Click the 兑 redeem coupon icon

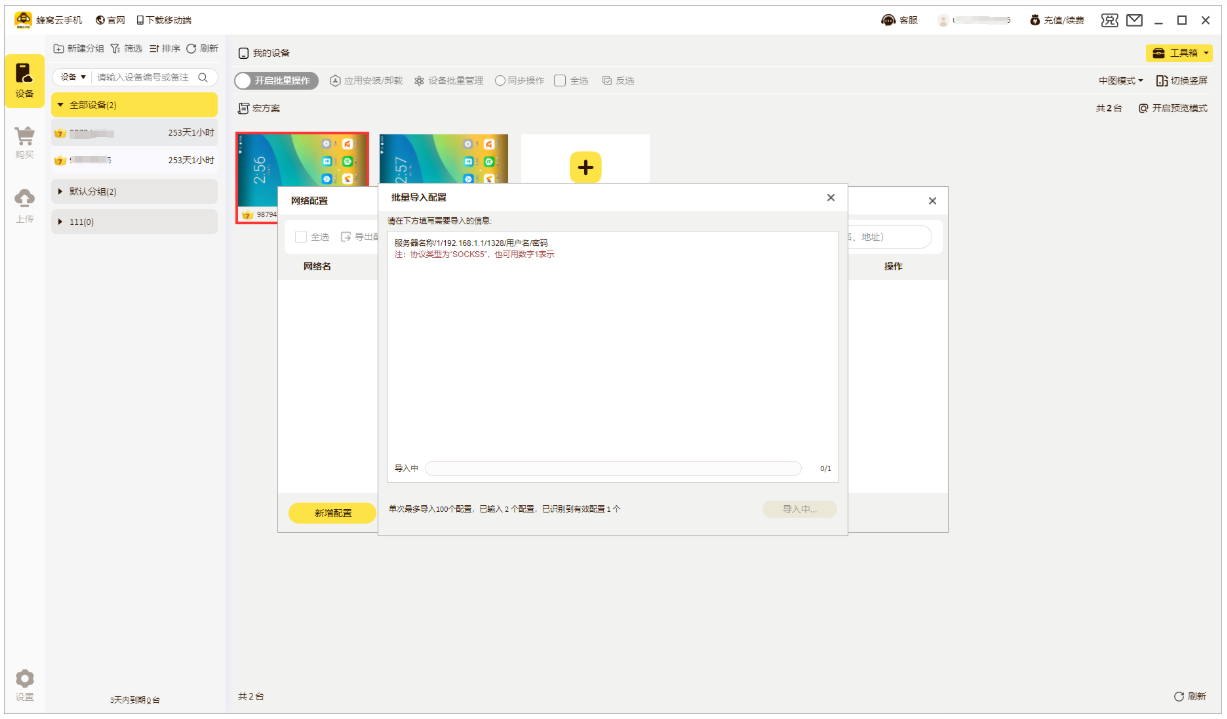[x=1109, y=20]
